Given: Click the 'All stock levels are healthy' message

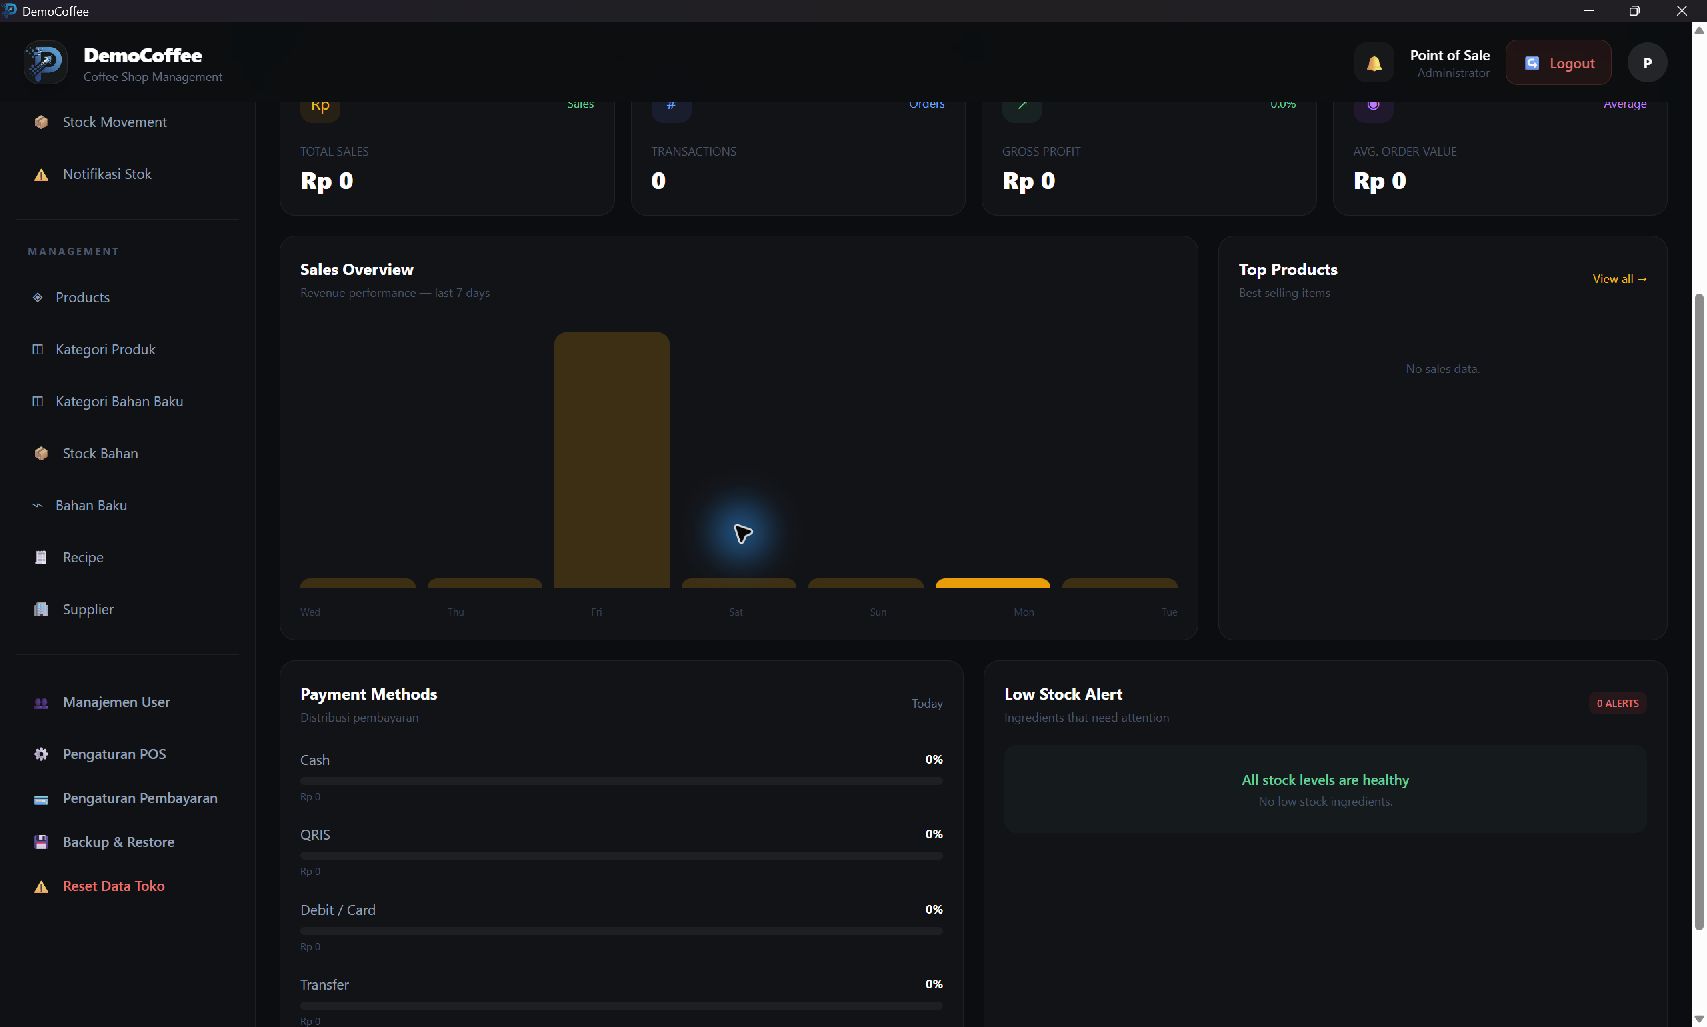Looking at the screenshot, I should (1325, 780).
